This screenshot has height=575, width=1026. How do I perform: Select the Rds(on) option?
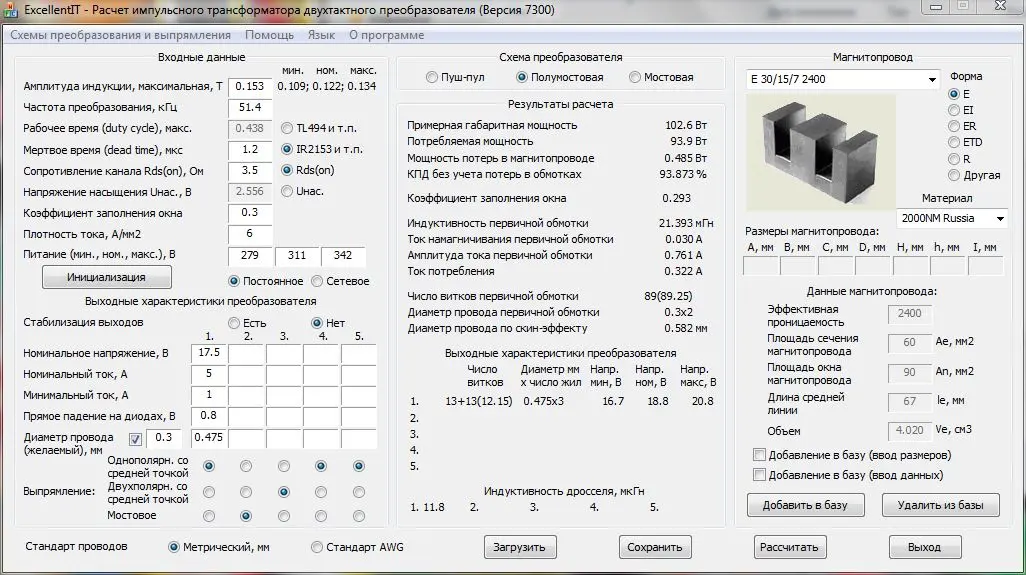pyautogui.click(x=308, y=170)
